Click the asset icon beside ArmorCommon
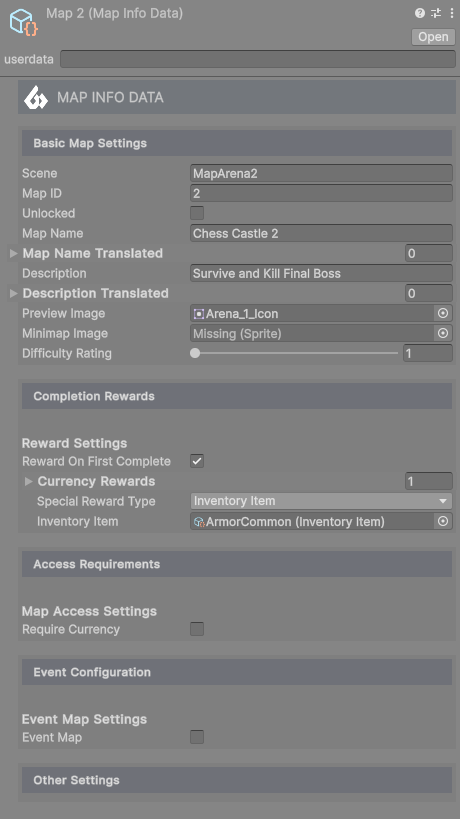This screenshot has height=819, width=460. [x=198, y=521]
